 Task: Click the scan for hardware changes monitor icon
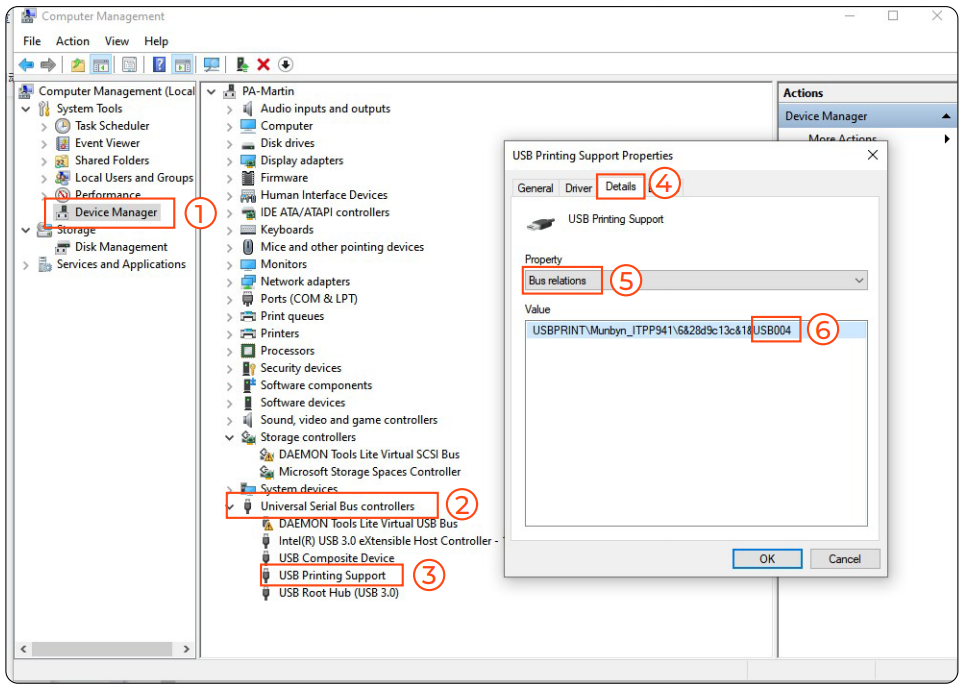pyautogui.click(x=211, y=65)
